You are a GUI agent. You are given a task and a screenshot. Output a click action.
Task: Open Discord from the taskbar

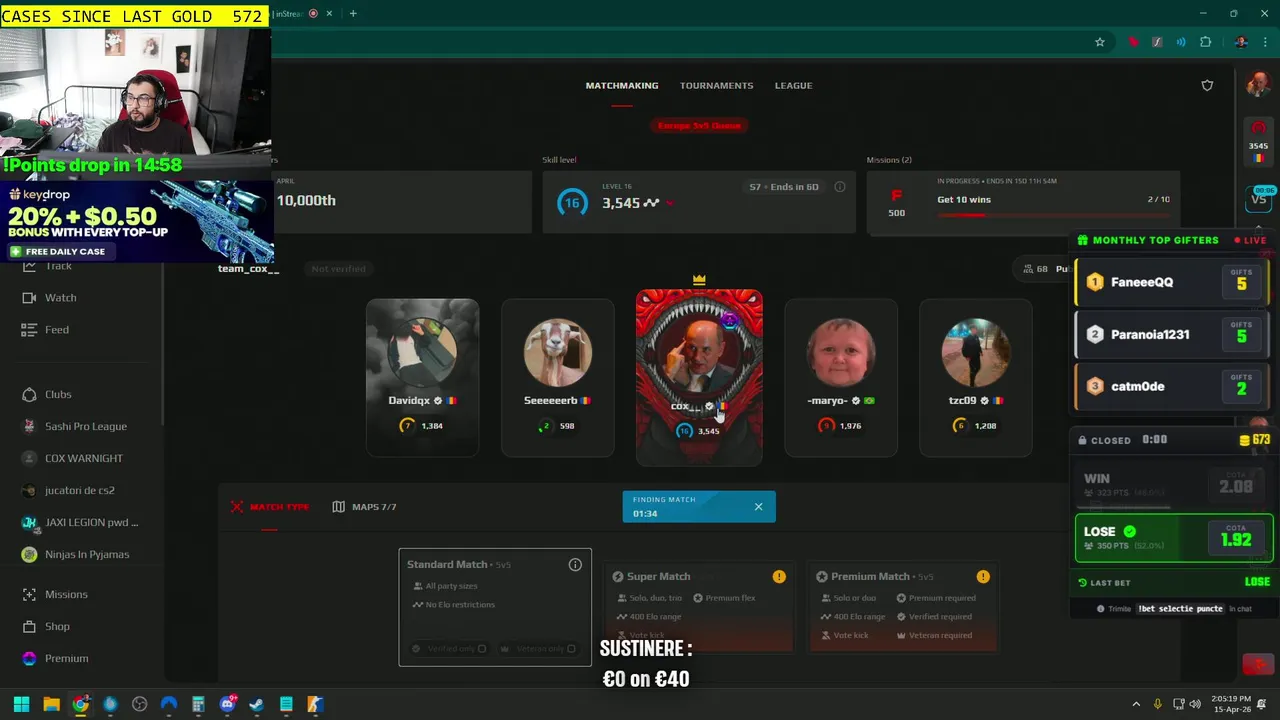click(227, 704)
